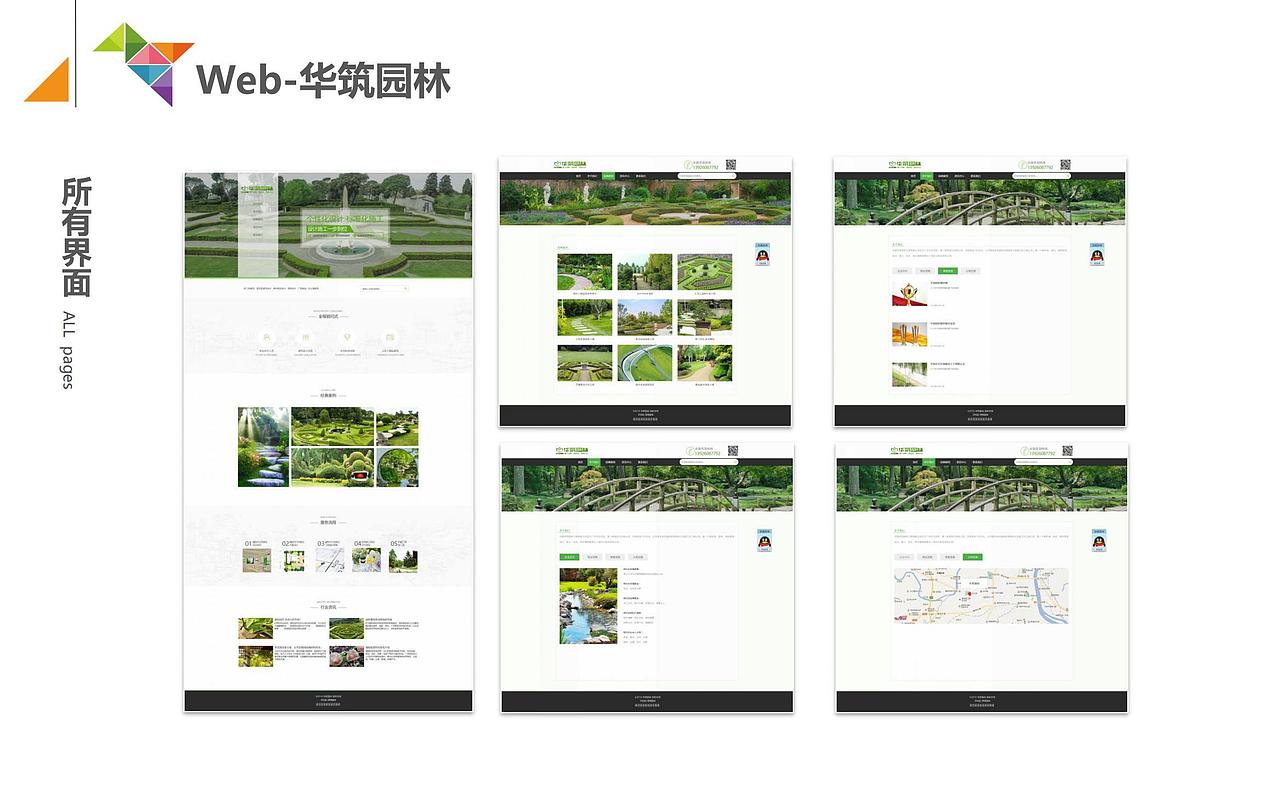The height and width of the screenshot is (797, 1280).
Task: Click fountain hero image on homepage mockup
Action: click(x=328, y=226)
